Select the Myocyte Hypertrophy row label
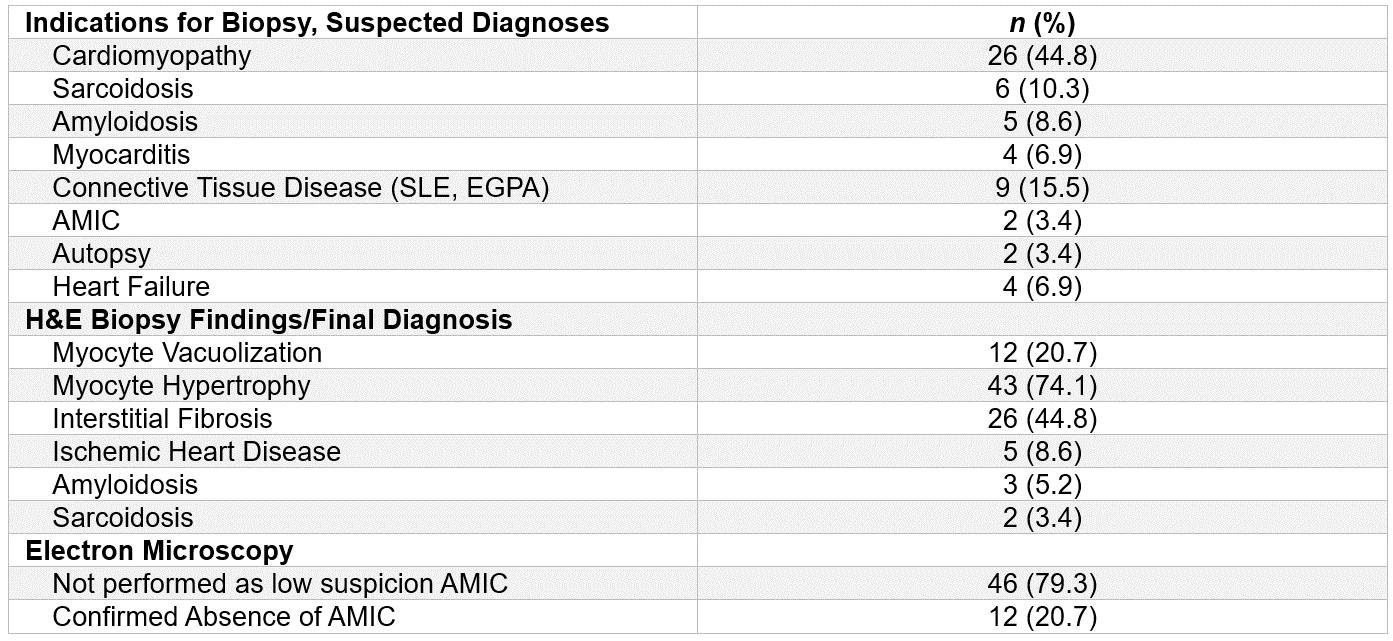This screenshot has height=641, width=1393. pyautogui.click(x=182, y=386)
